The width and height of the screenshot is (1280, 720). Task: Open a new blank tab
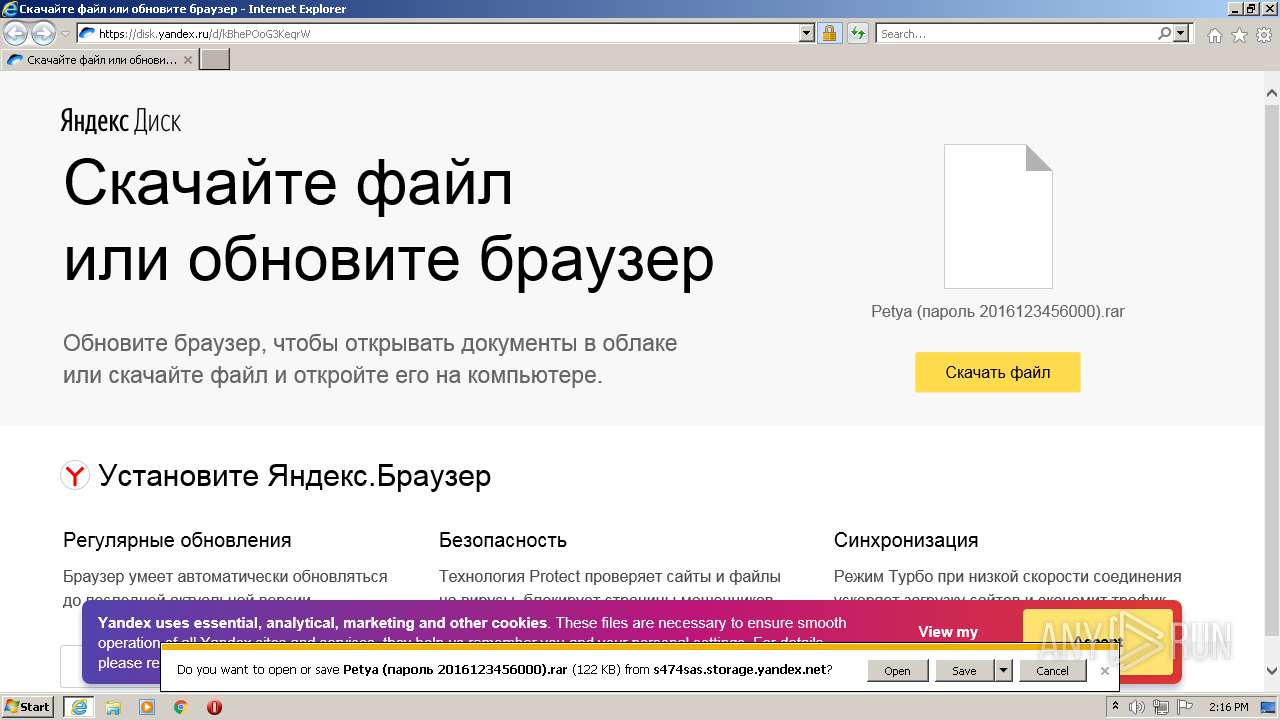(215, 60)
